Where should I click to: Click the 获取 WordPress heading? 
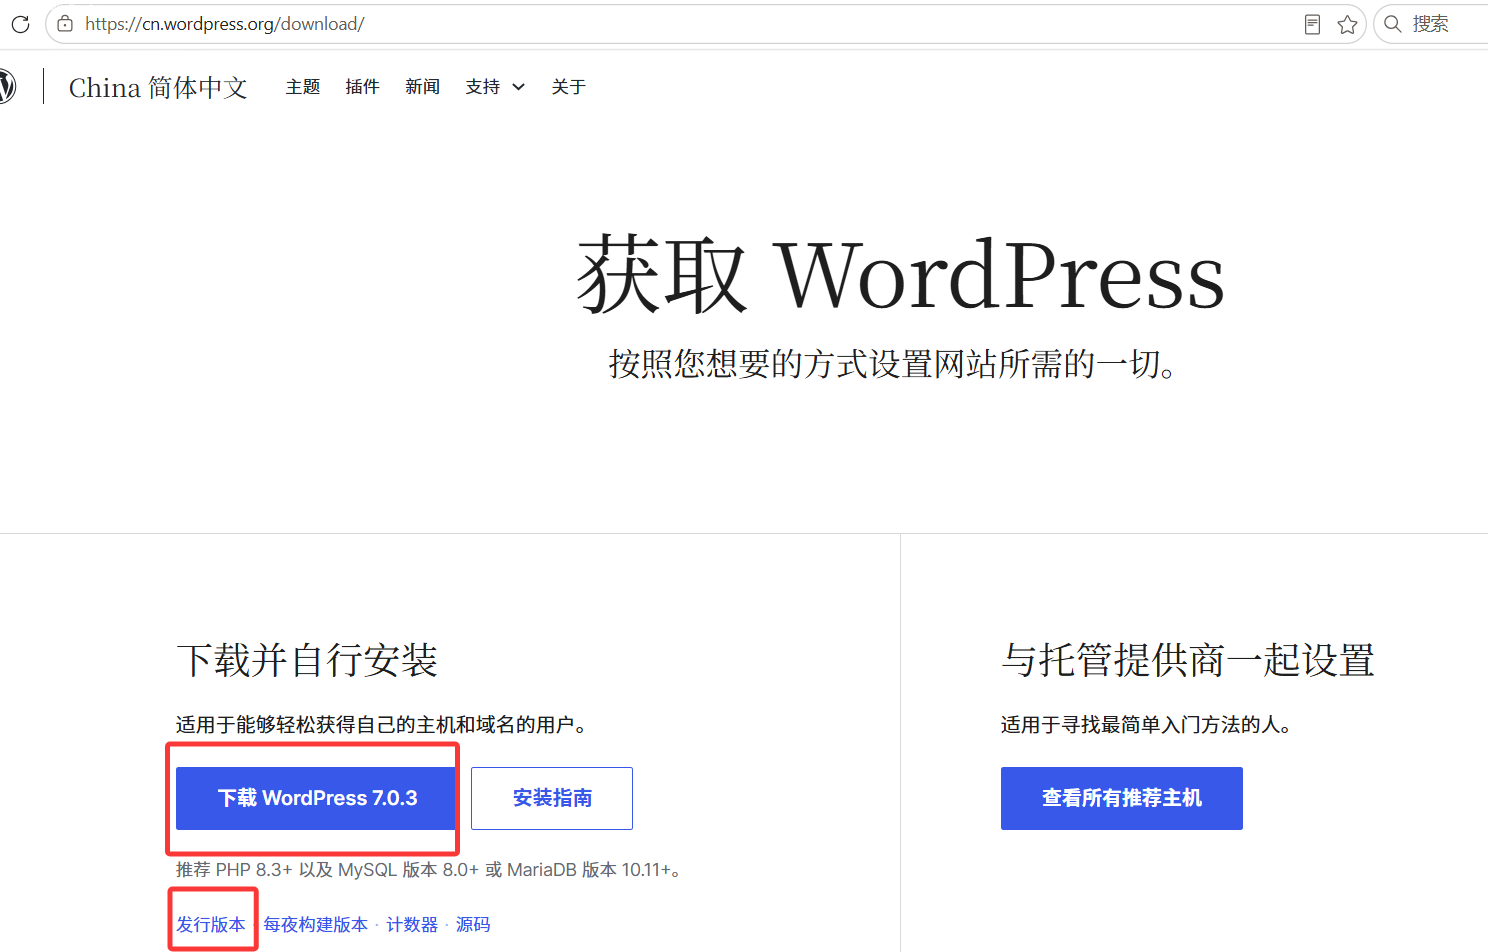pos(901,274)
